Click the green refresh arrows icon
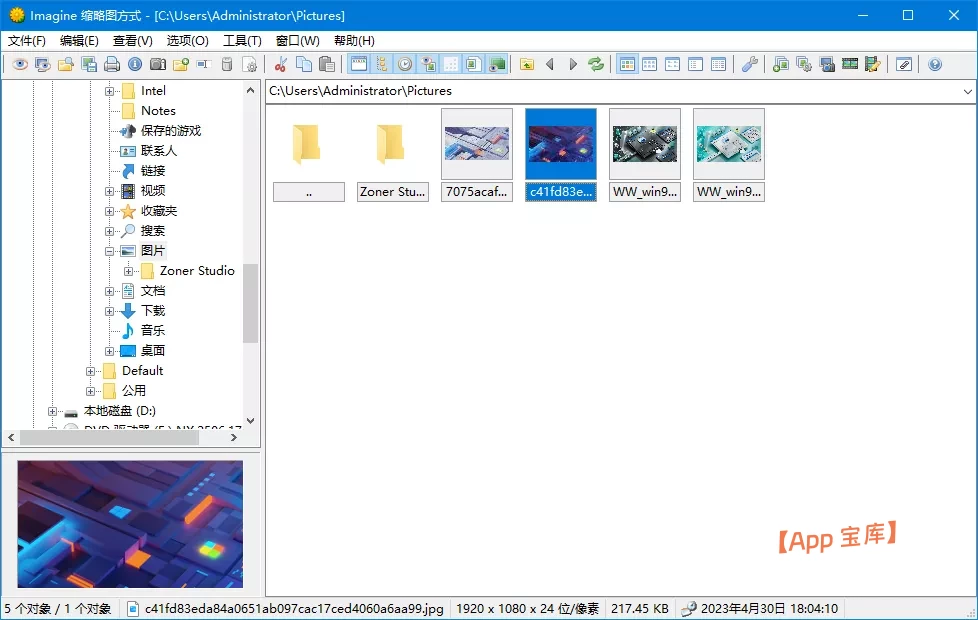The width and height of the screenshot is (978, 620). click(x=596, y=64)
